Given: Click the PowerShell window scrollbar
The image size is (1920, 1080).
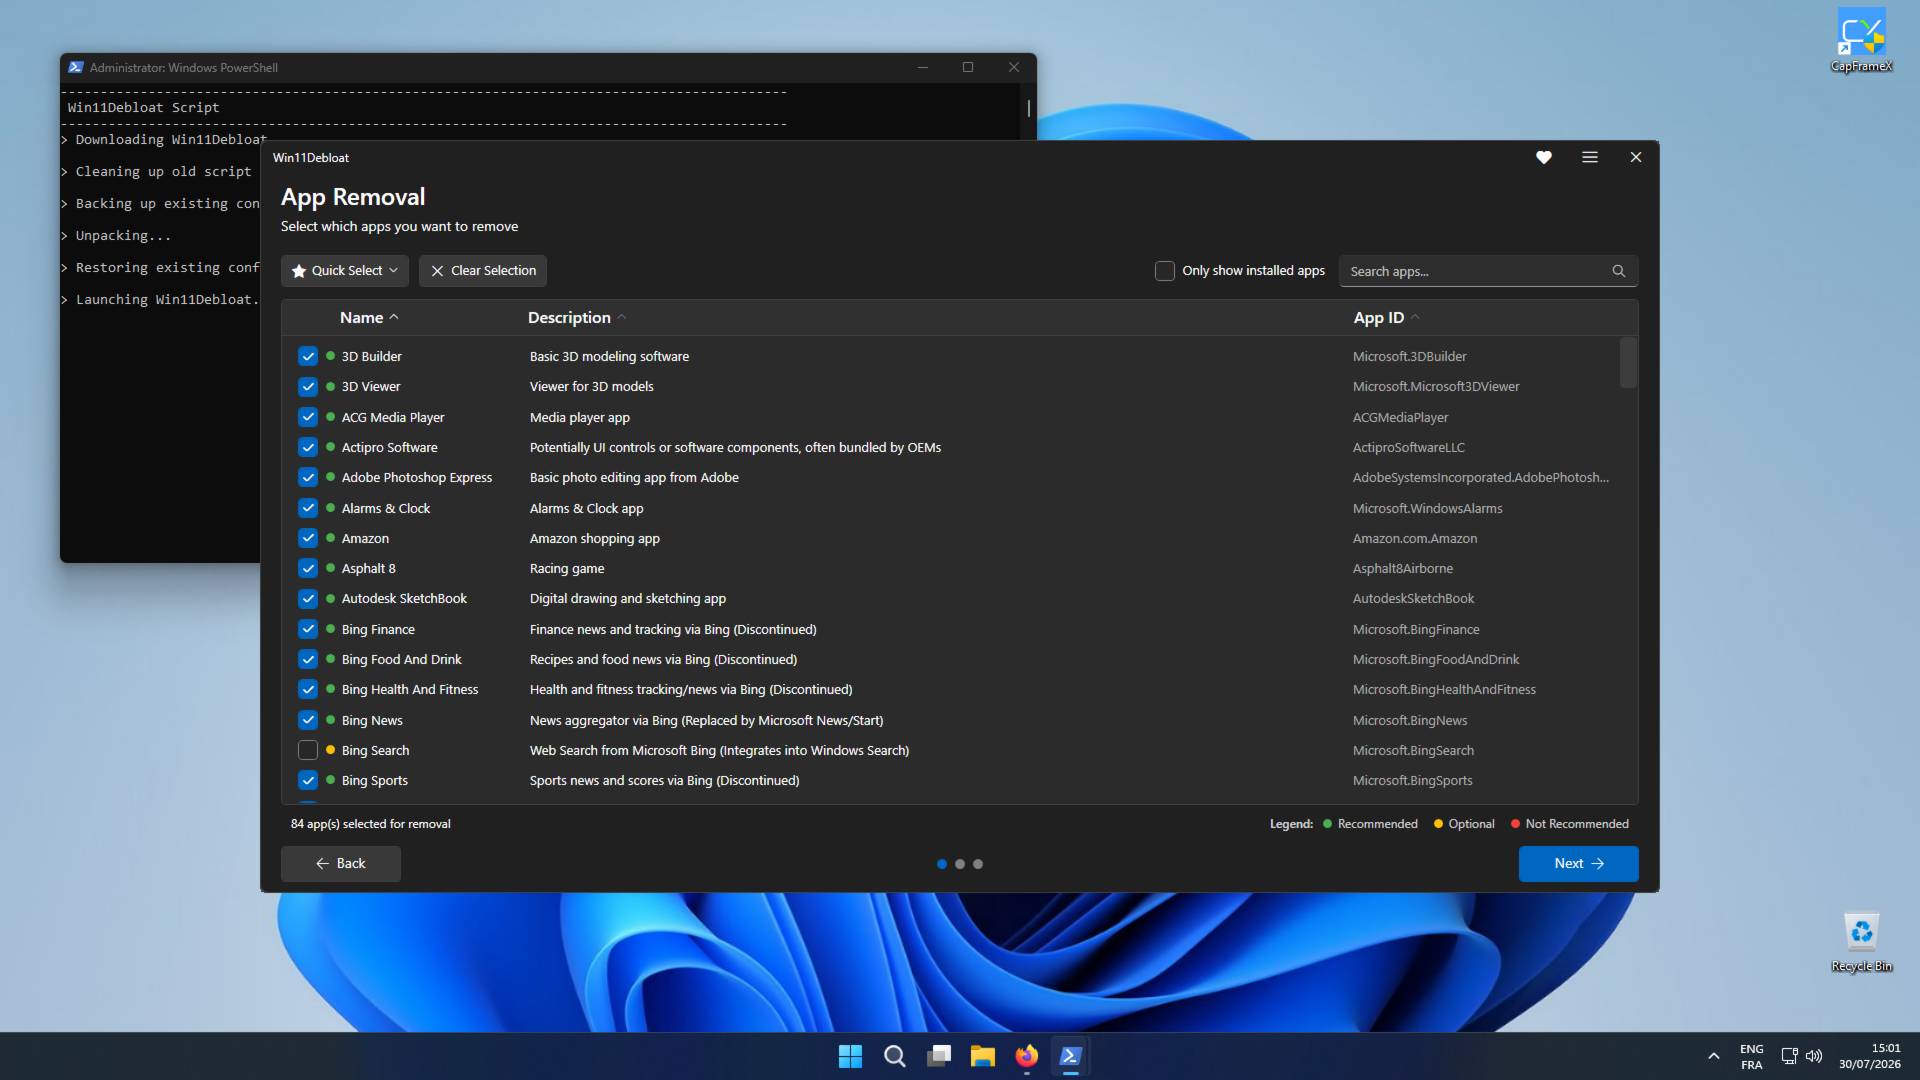Looking at the screenshot, I should tap(1028, 107).
